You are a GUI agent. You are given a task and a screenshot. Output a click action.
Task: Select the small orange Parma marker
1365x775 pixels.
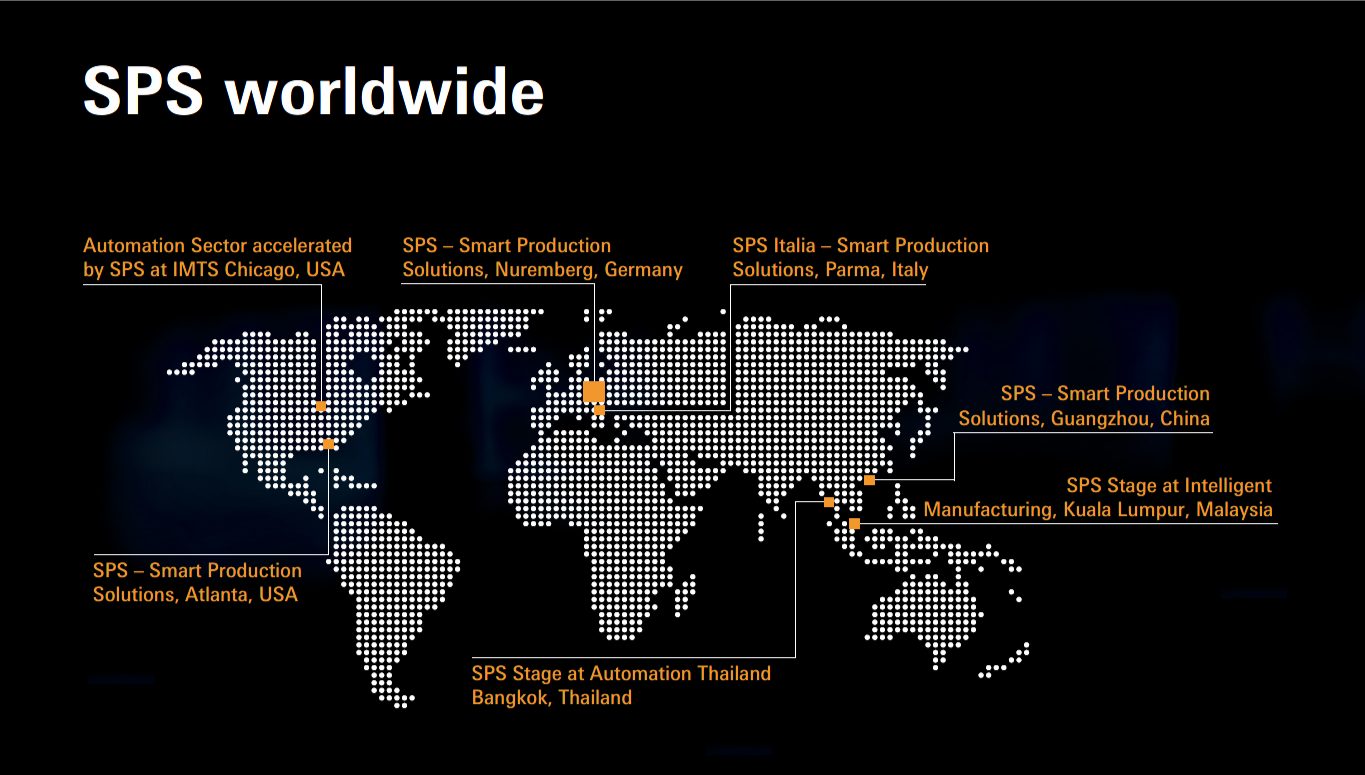tap(599, 410)
